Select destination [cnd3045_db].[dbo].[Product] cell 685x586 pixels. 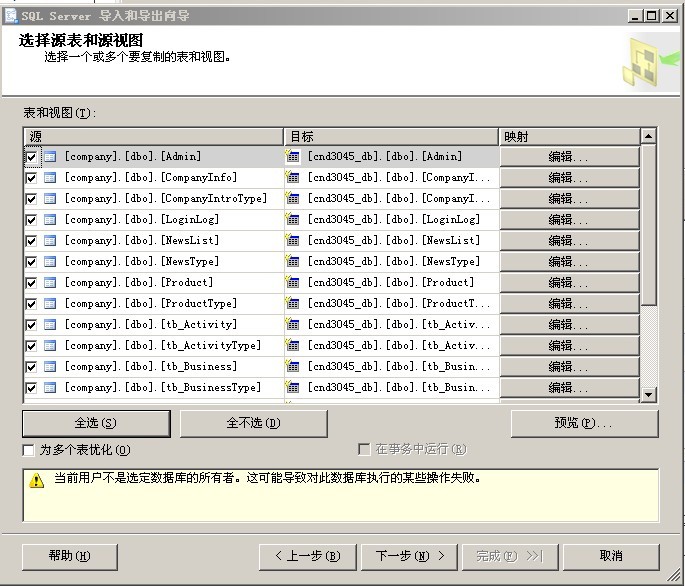(391, 282)
